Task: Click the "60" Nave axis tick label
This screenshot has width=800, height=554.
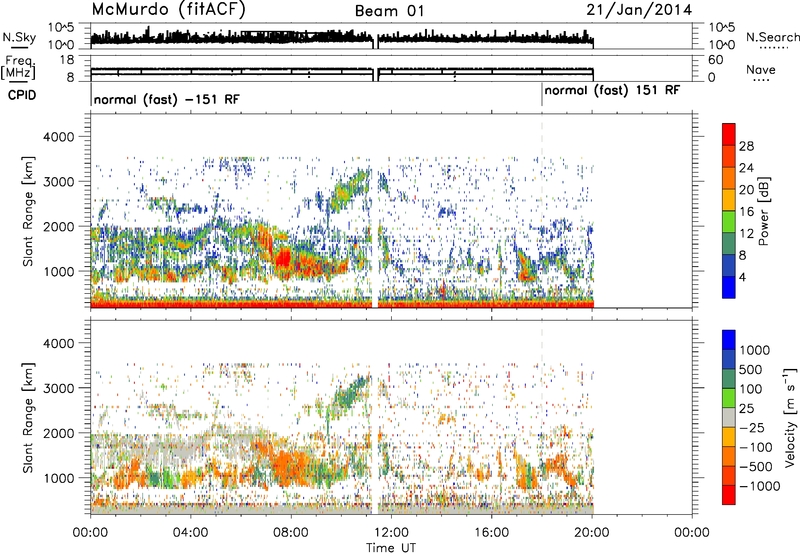Action: pyautogui.click(x=715, y=60)
